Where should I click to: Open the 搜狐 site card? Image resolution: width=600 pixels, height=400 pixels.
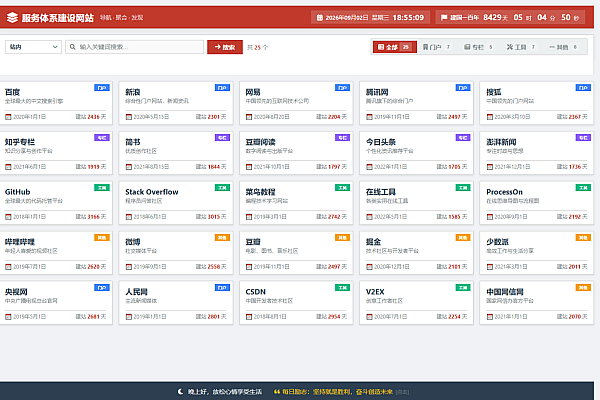537,103
